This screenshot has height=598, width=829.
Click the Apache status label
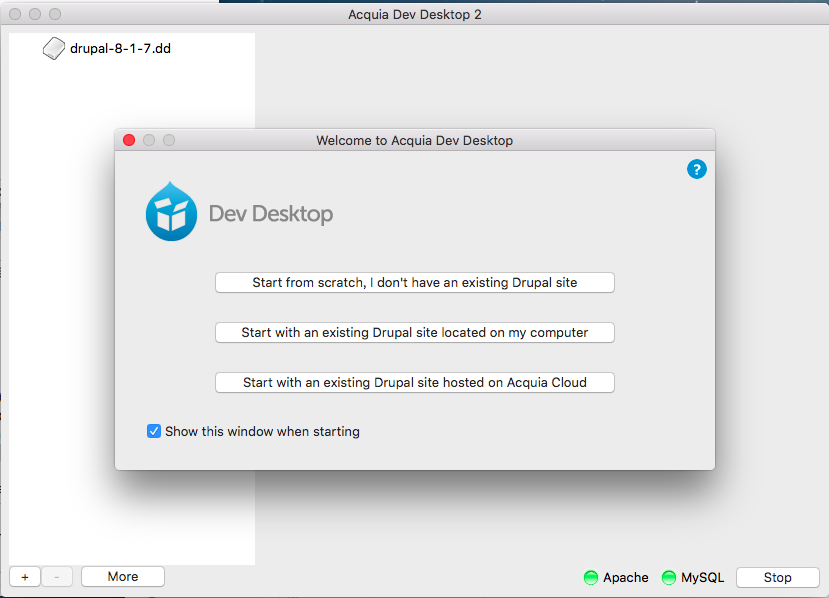point(625,577)
